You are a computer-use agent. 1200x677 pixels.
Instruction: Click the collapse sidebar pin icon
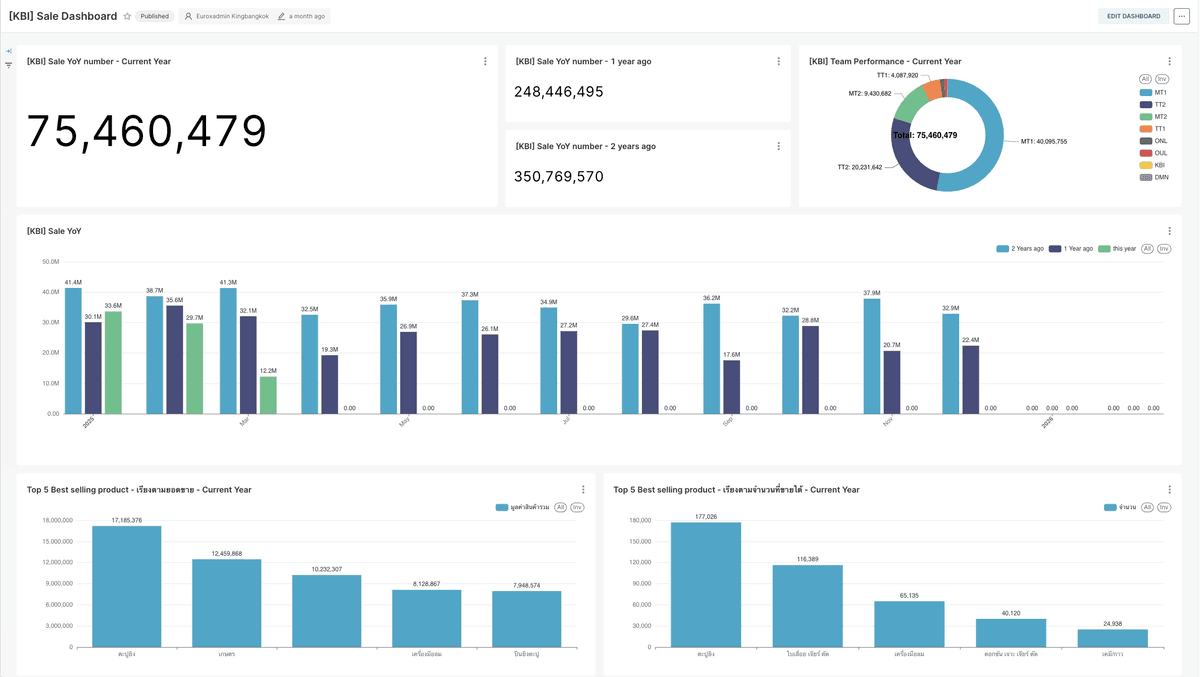8,51
